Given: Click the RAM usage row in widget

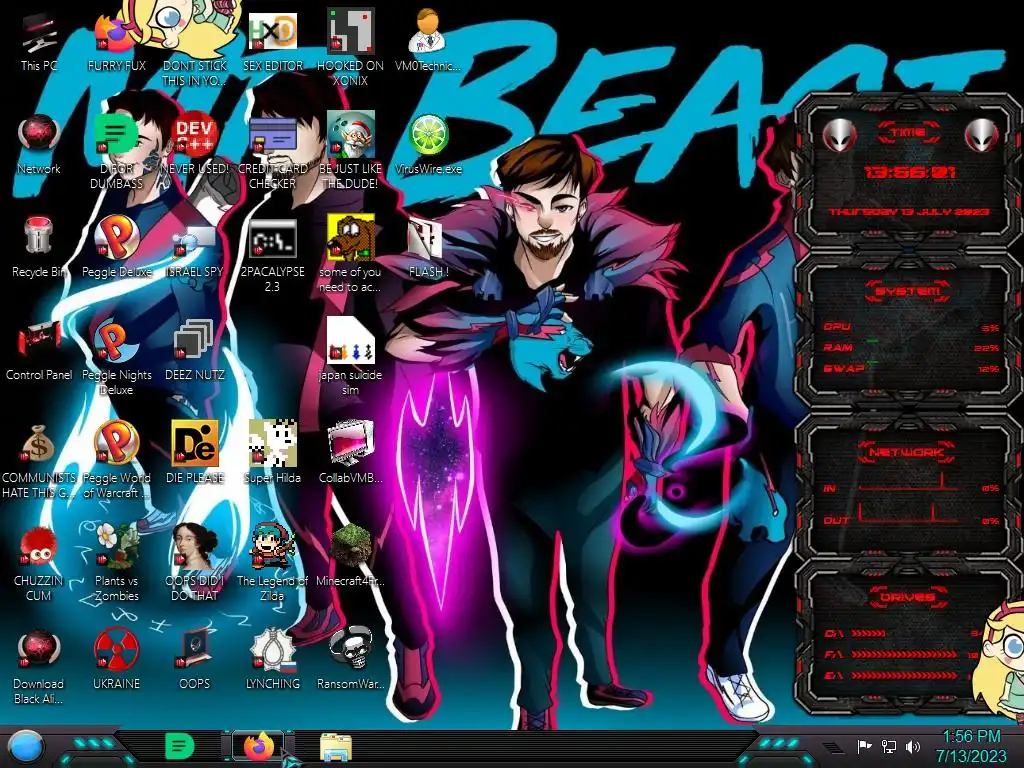Looking at the screenshot, I should coord(911,347).
